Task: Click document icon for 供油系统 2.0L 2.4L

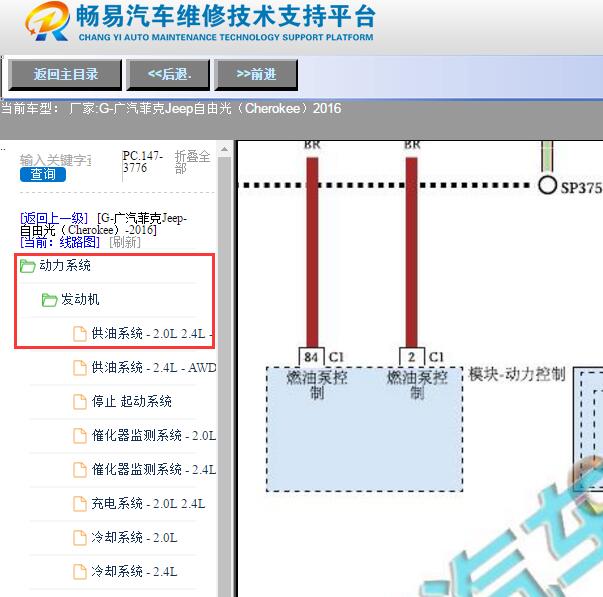Action: coord(80,334)
